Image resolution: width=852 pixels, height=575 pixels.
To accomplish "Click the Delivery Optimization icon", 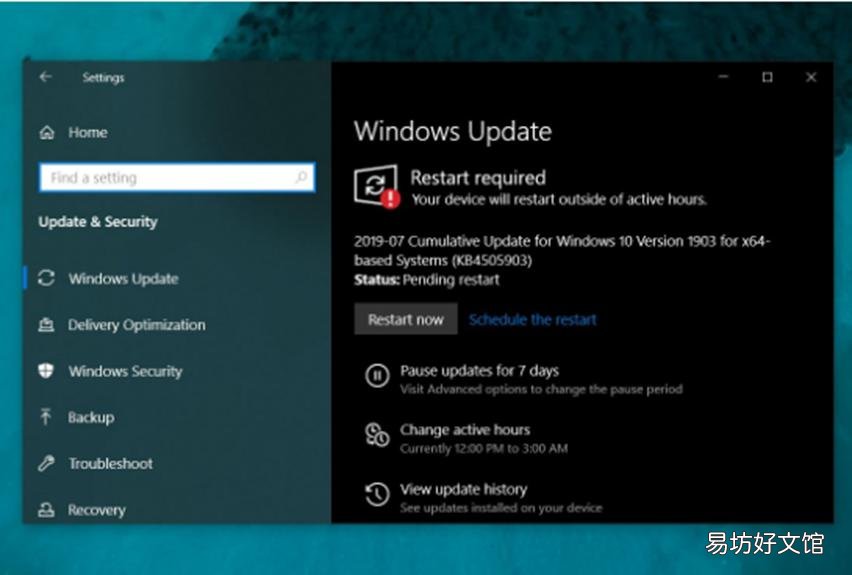I will (x=46, y=325).
